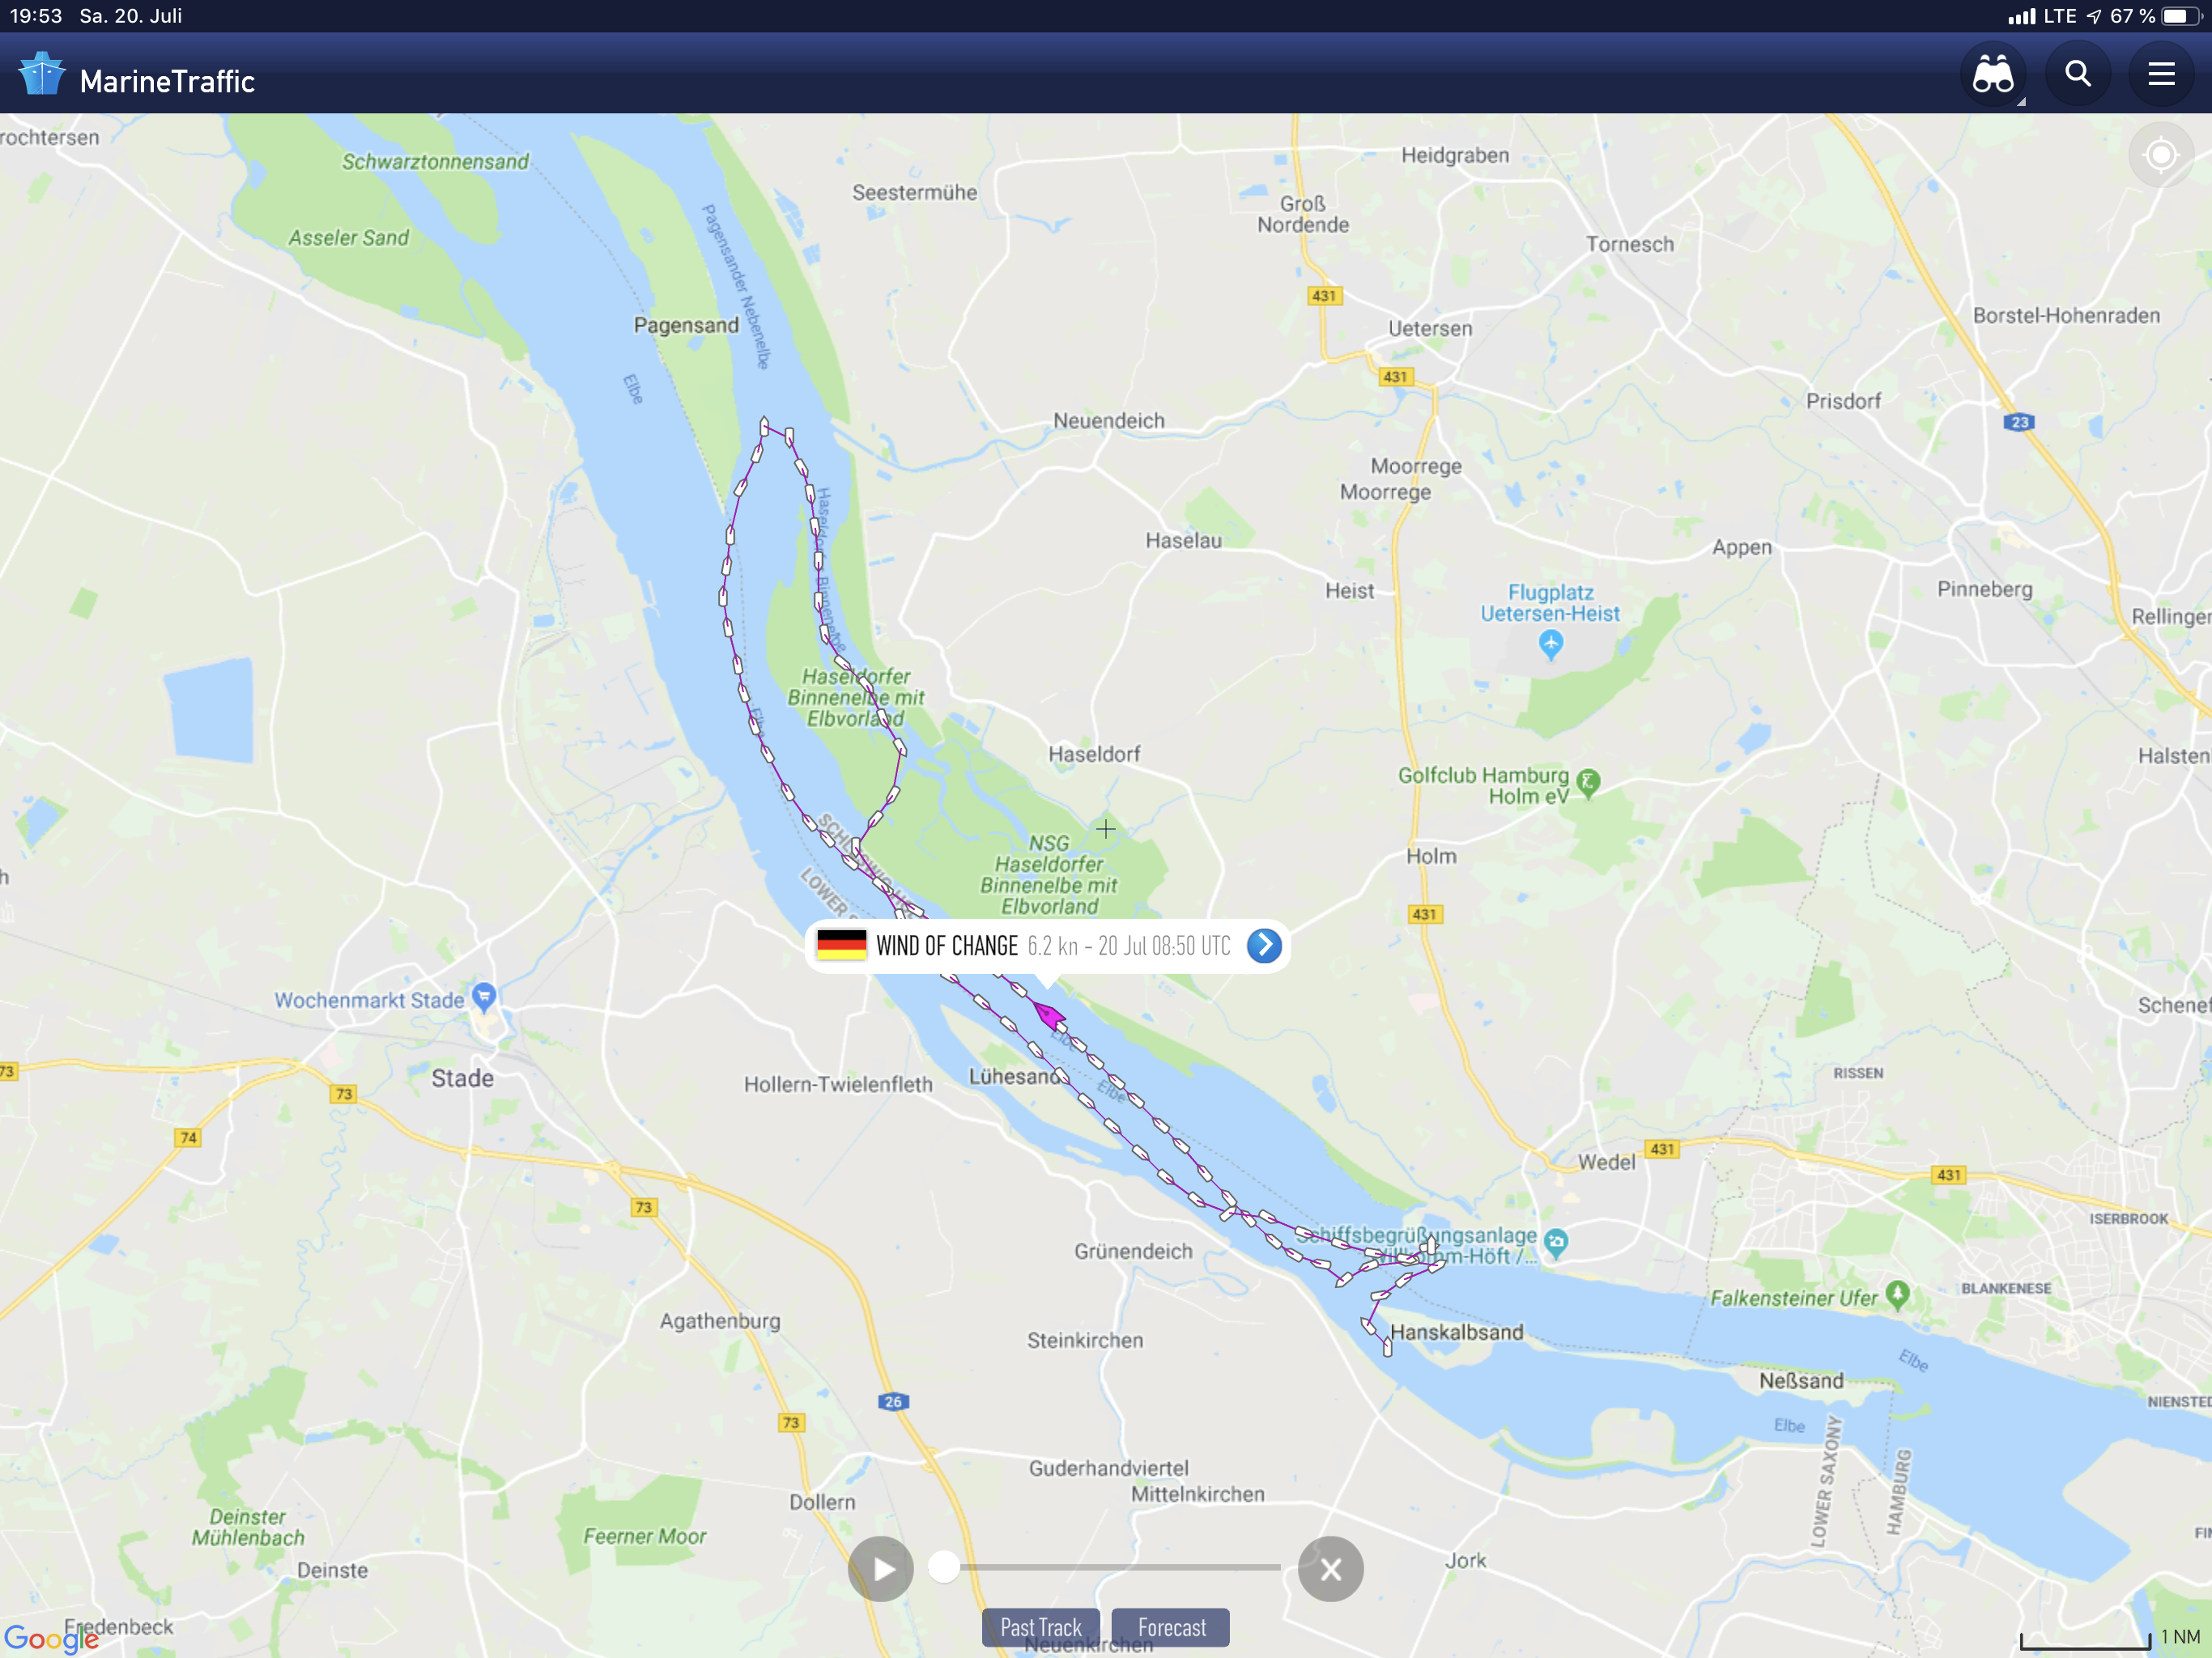Click the playback timeline slider handle

[943, 1567]
